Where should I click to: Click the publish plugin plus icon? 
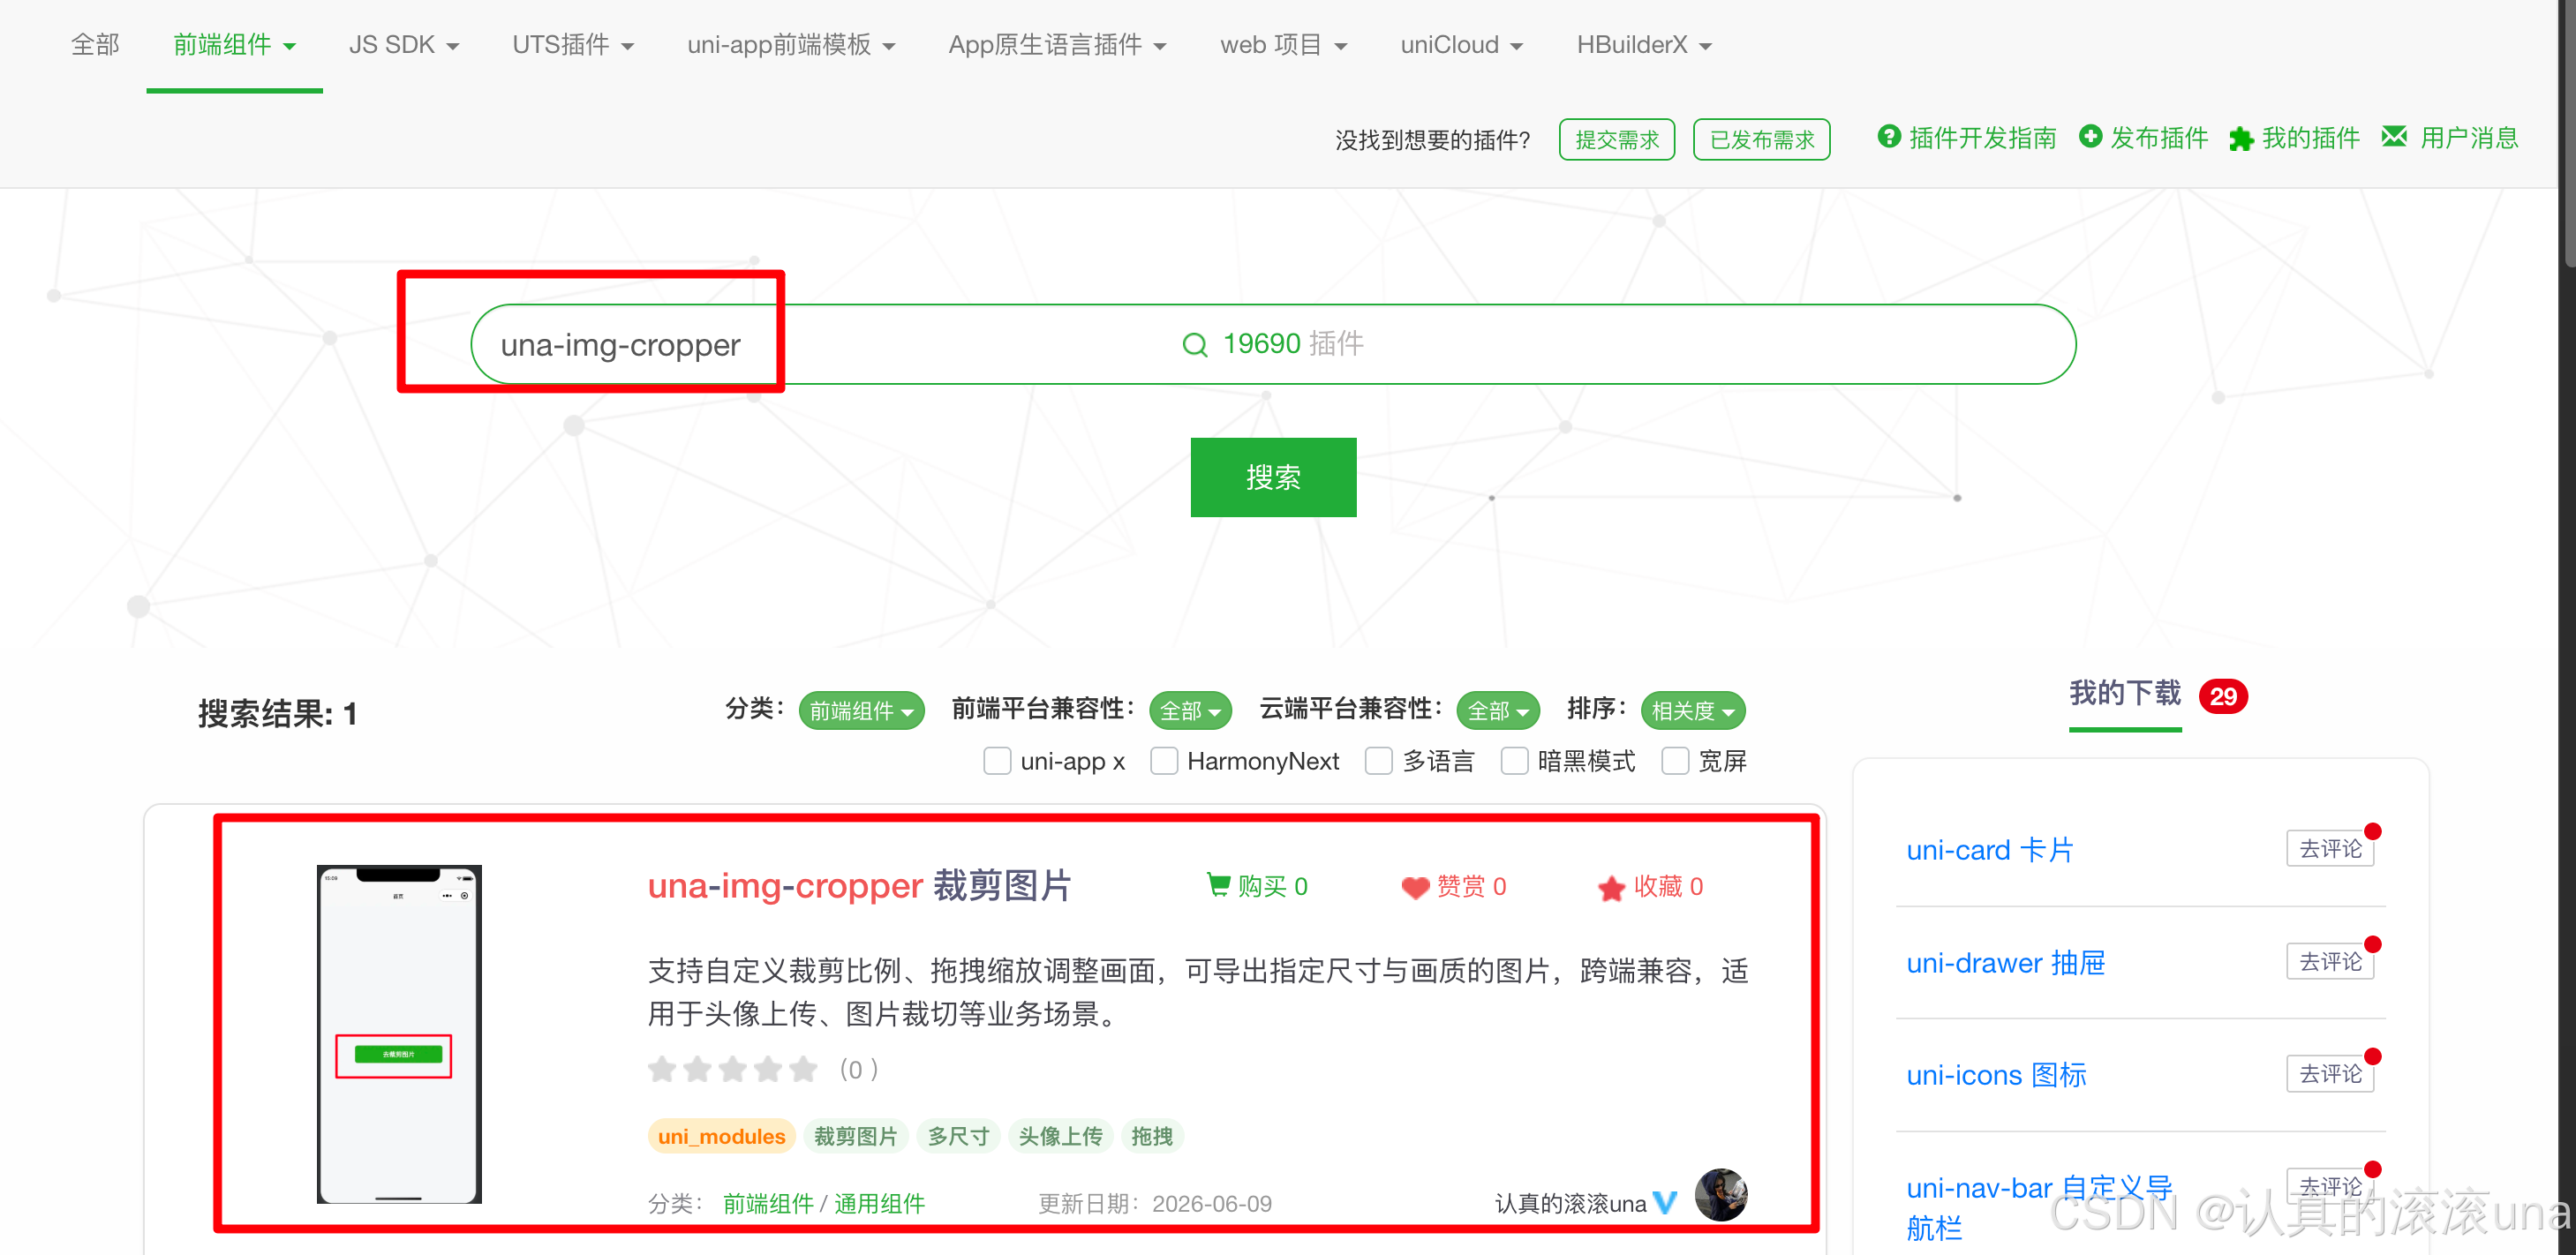pyautogui.click(x=2090, y=136)
